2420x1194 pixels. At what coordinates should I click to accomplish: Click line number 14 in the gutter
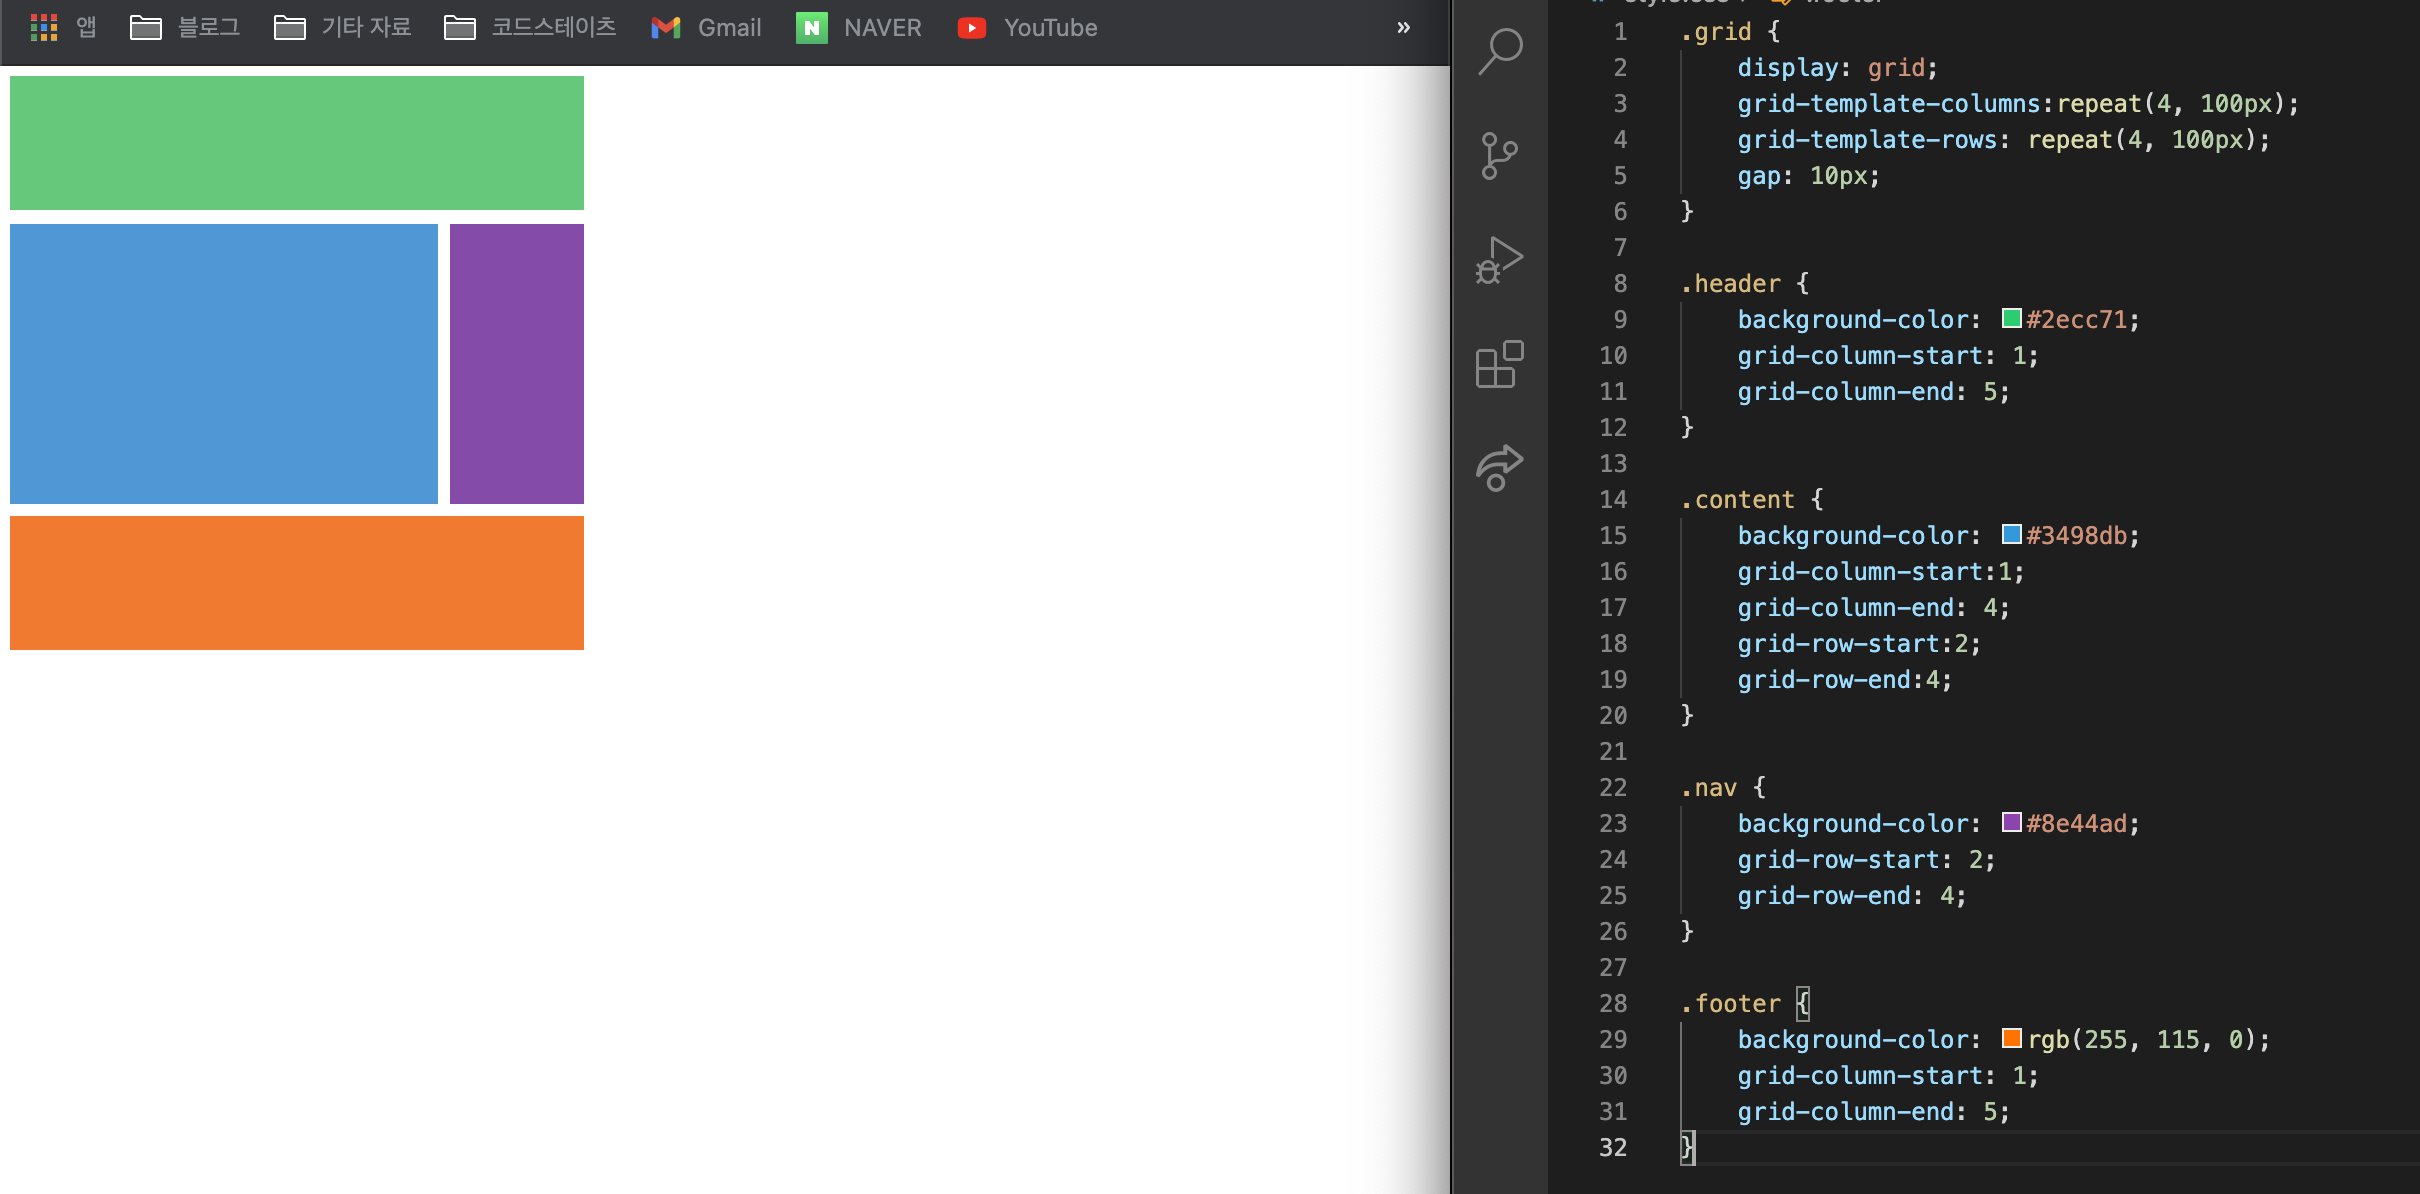coord(1613,500)
